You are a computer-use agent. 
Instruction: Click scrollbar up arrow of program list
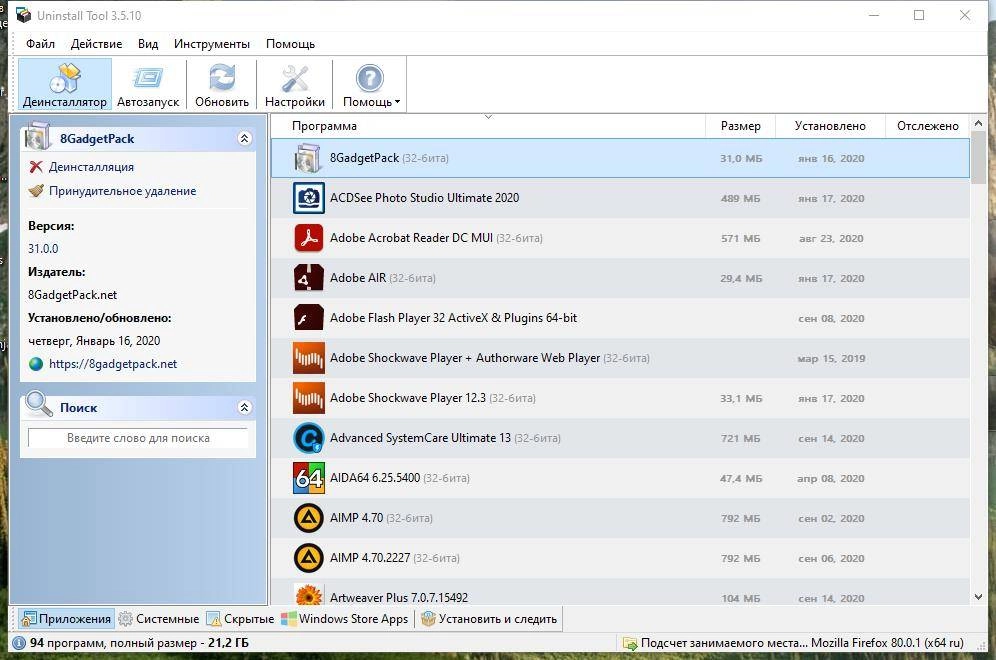tap(978, 123)
